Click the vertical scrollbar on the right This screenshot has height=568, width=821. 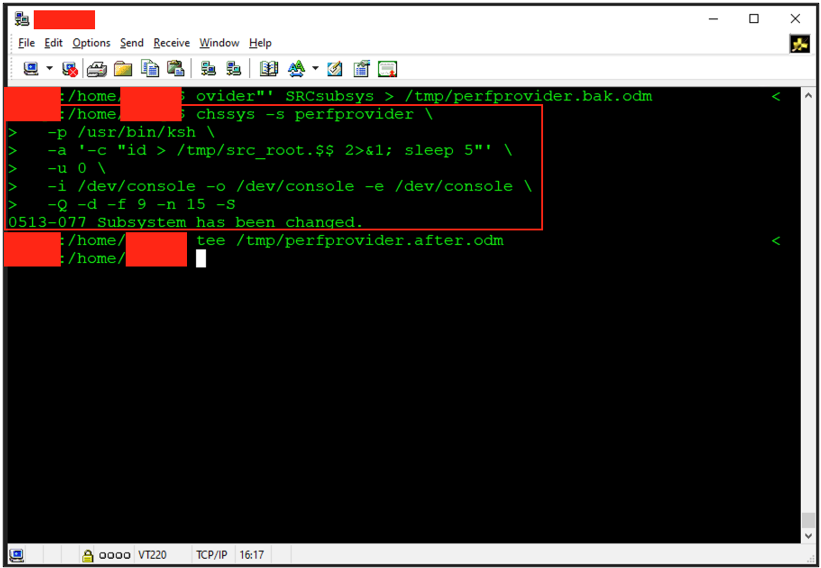(808, 300)
